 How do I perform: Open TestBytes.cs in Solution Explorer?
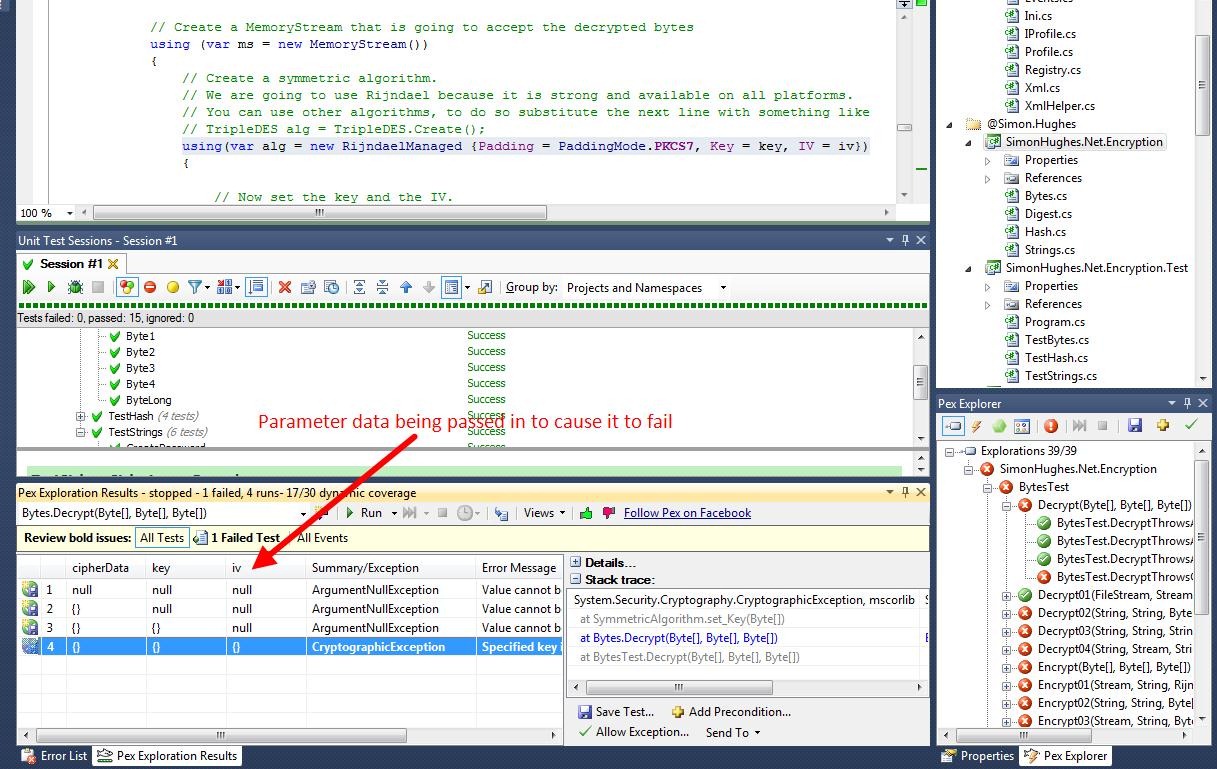click(x=1056, y=340)
